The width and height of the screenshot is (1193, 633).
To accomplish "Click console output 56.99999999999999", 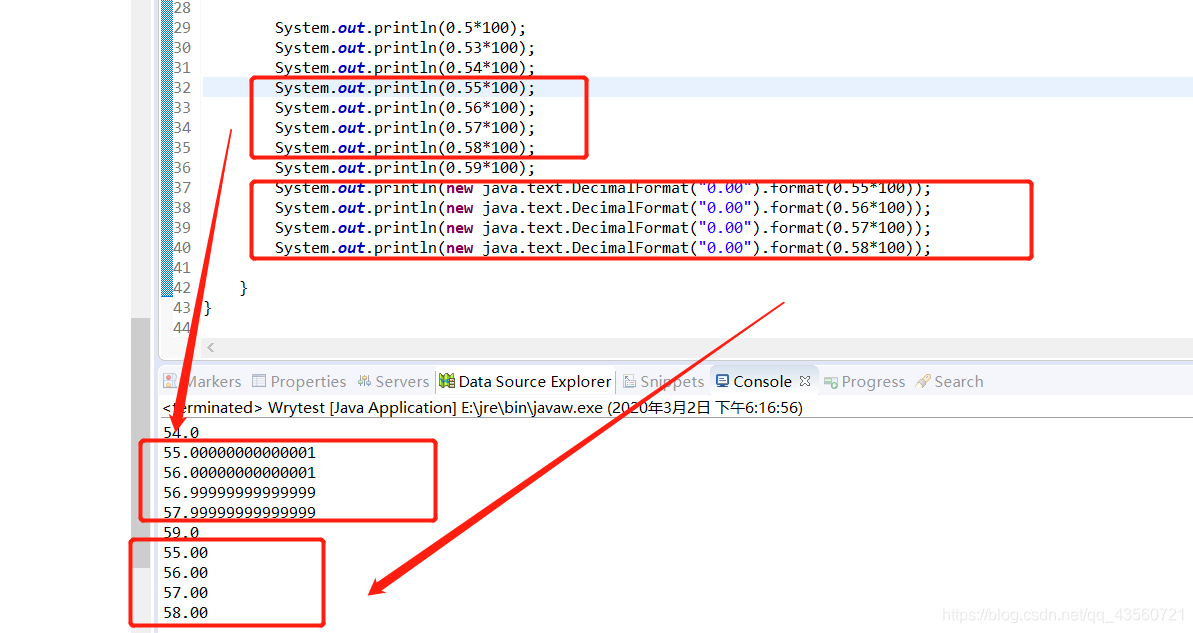I will [x=239, y=492].
